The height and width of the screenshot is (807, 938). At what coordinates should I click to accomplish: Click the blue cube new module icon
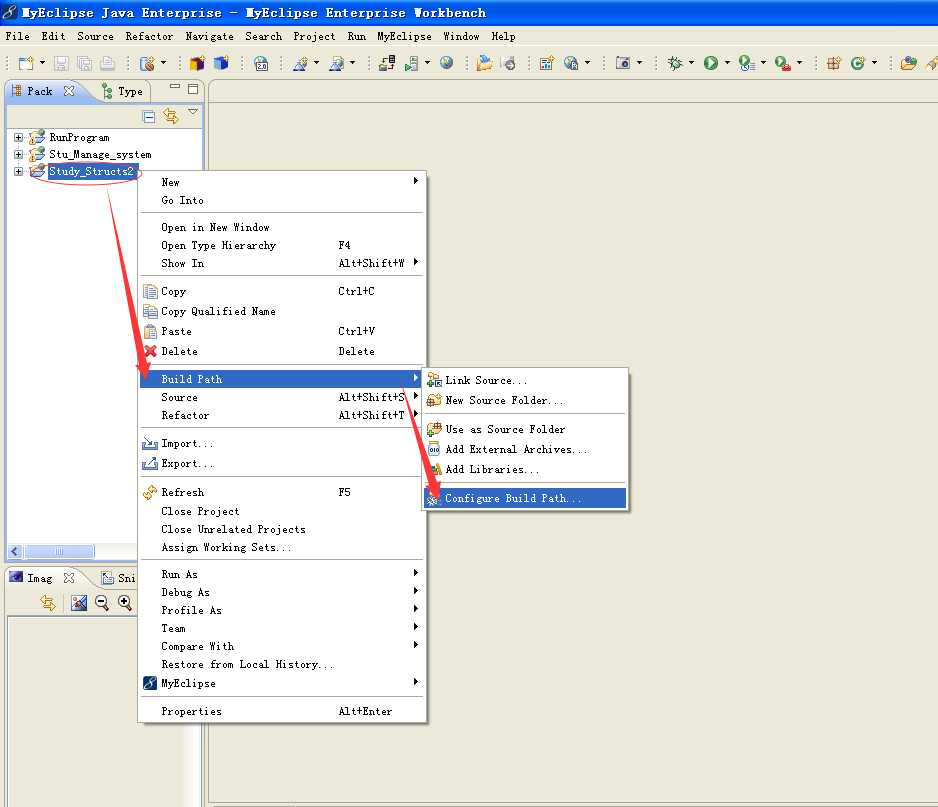[221, 63]
